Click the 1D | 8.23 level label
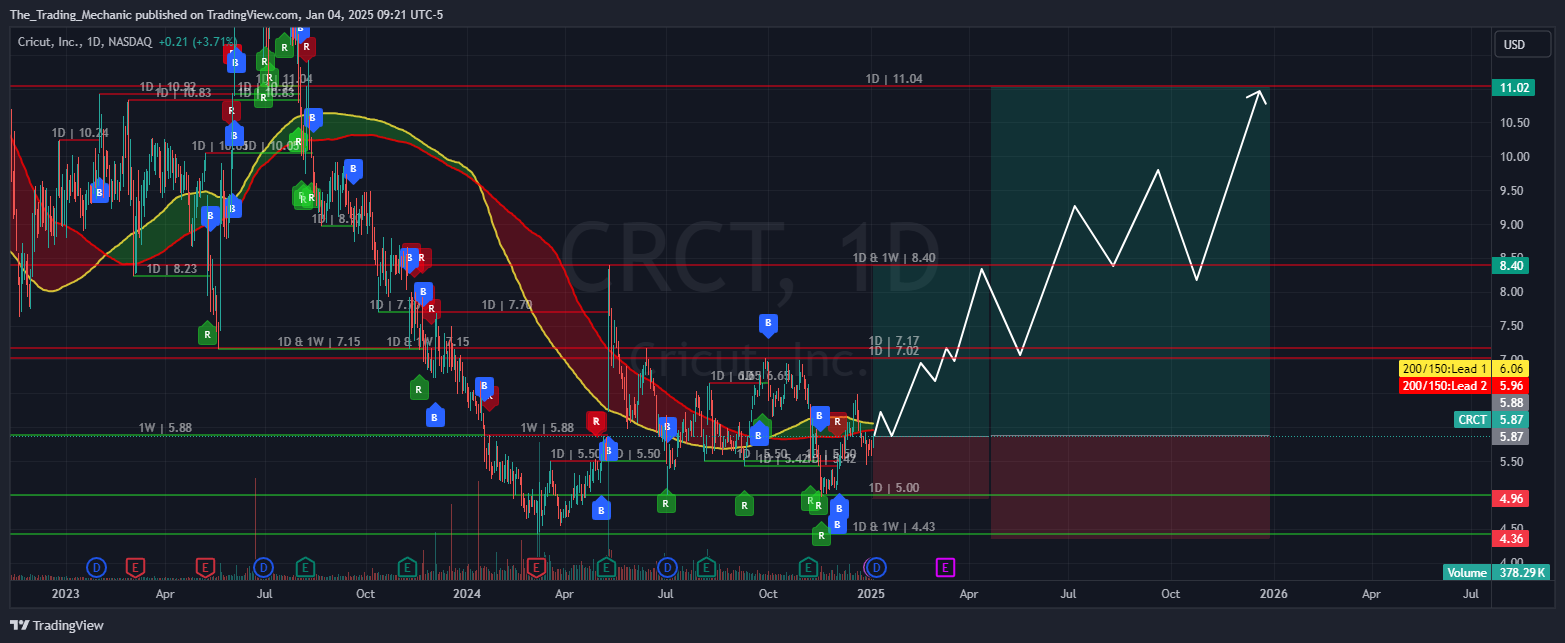 click(x=174, y=268)
